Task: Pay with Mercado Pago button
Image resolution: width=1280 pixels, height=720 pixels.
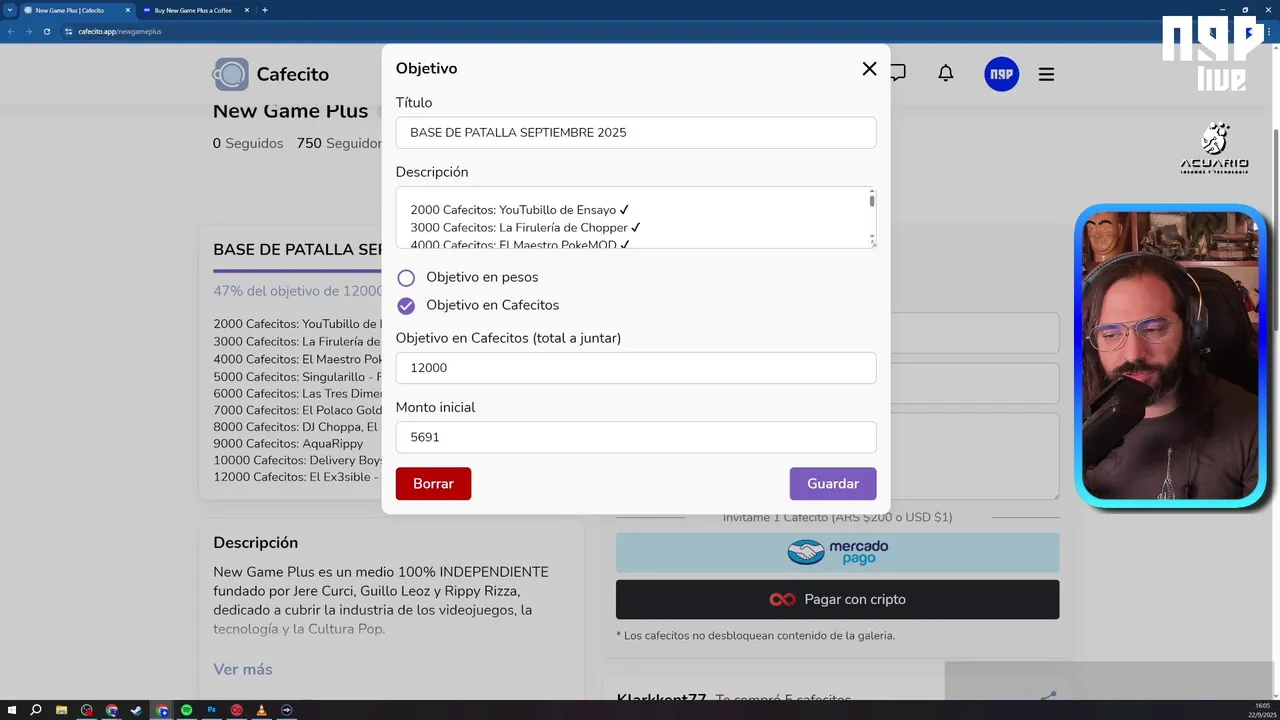Action: coord(837,552)
